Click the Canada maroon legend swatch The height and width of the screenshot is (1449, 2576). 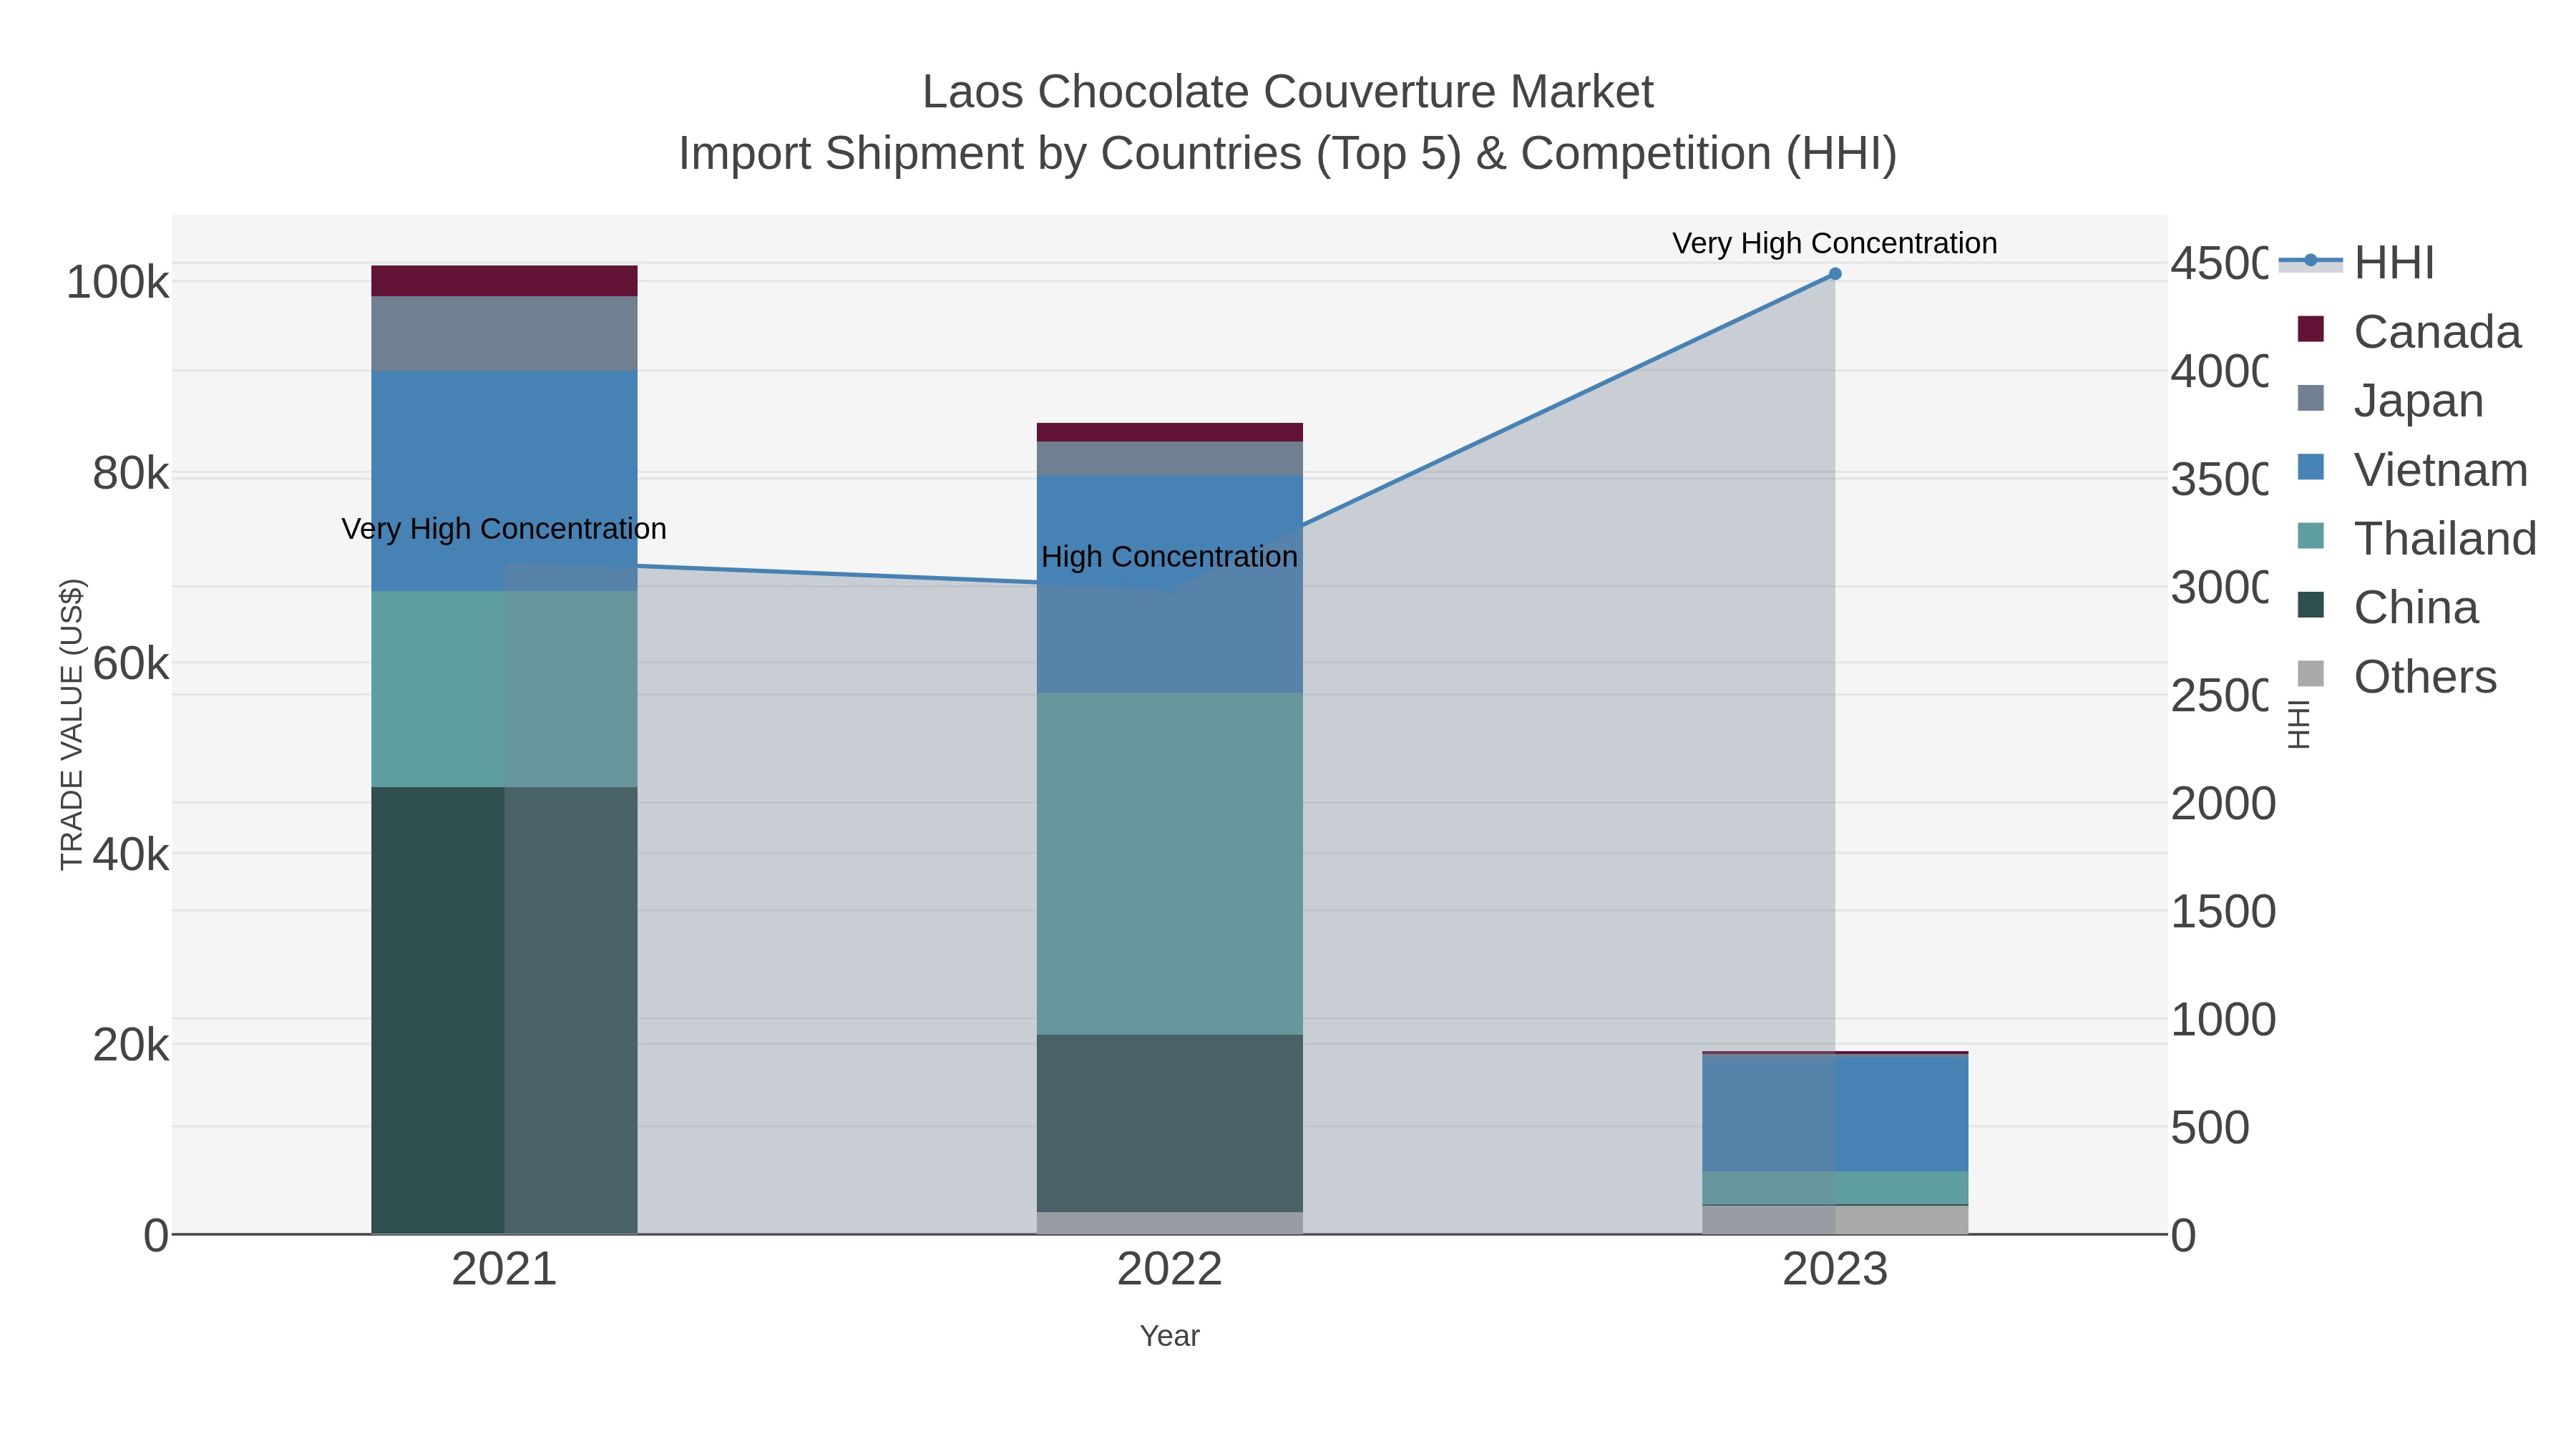pyautogui.click(x=2311, y=329)
